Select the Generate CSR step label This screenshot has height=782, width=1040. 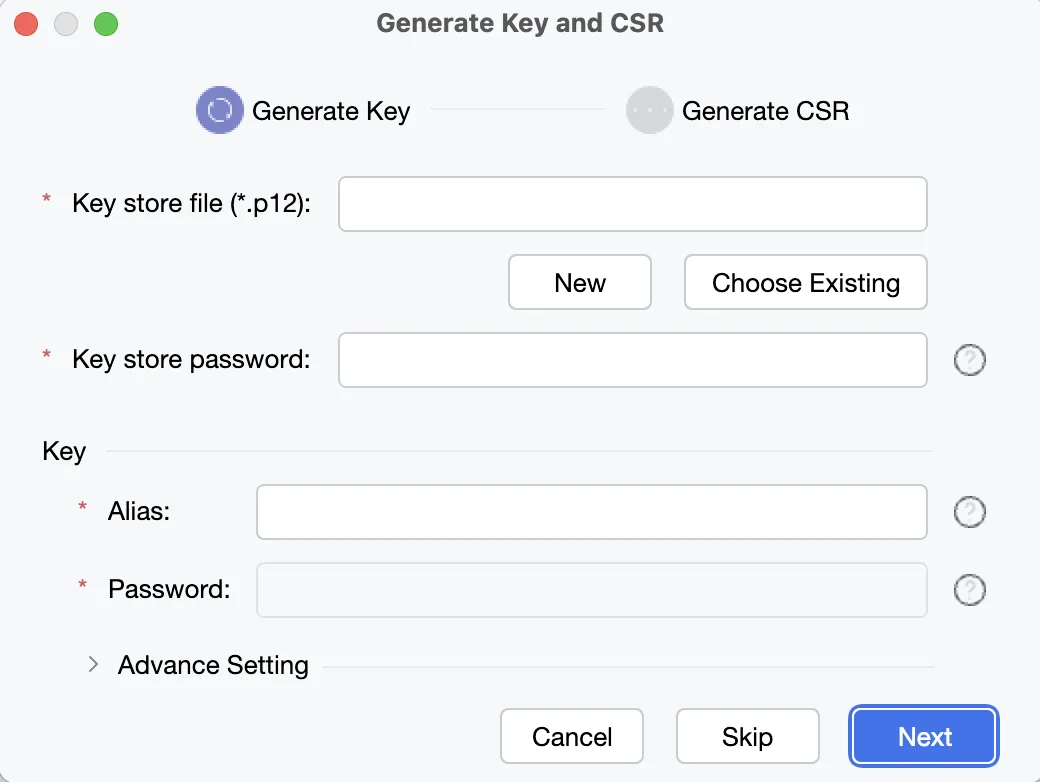point(765,111)
